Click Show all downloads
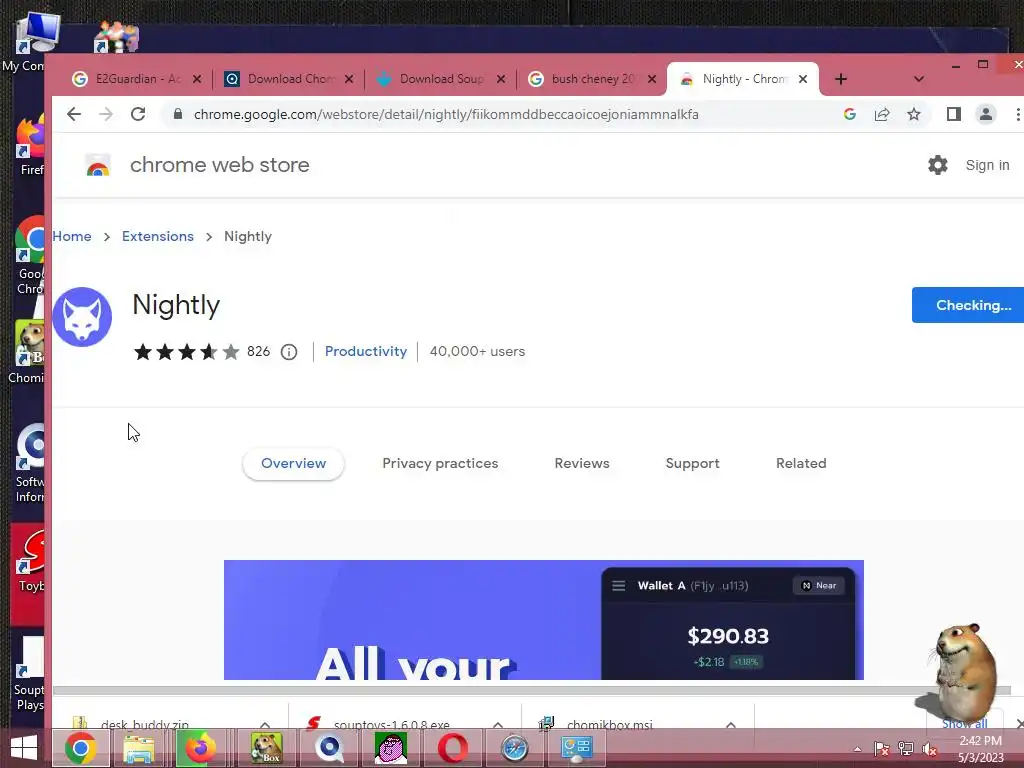Screen dimensions: 1024x768 [x=965, y=724]
